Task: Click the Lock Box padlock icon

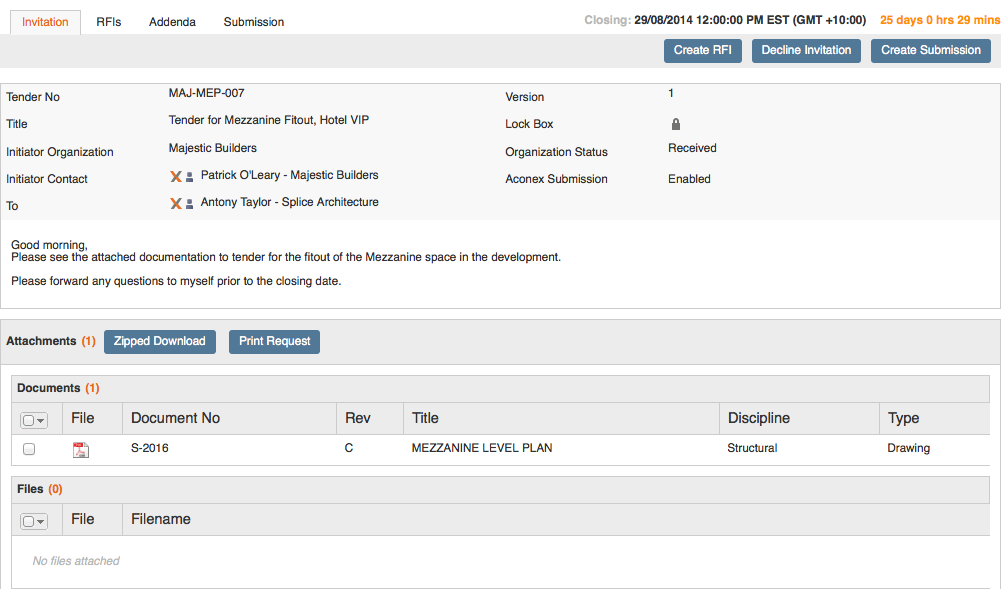Action: point(676,124)
